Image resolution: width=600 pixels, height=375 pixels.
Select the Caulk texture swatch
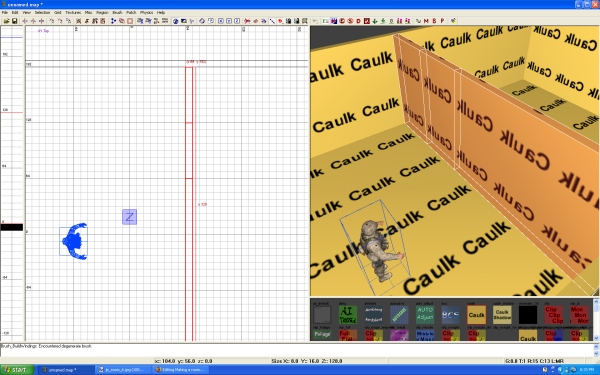click(x=476, y=315)
